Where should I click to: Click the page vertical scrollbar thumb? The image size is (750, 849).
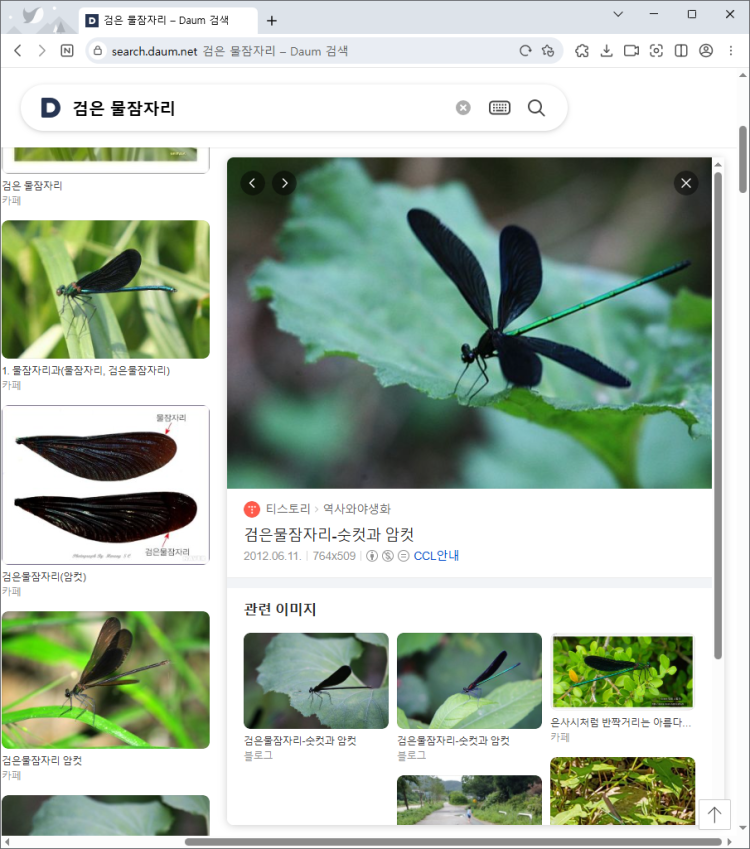click(743, 159)
